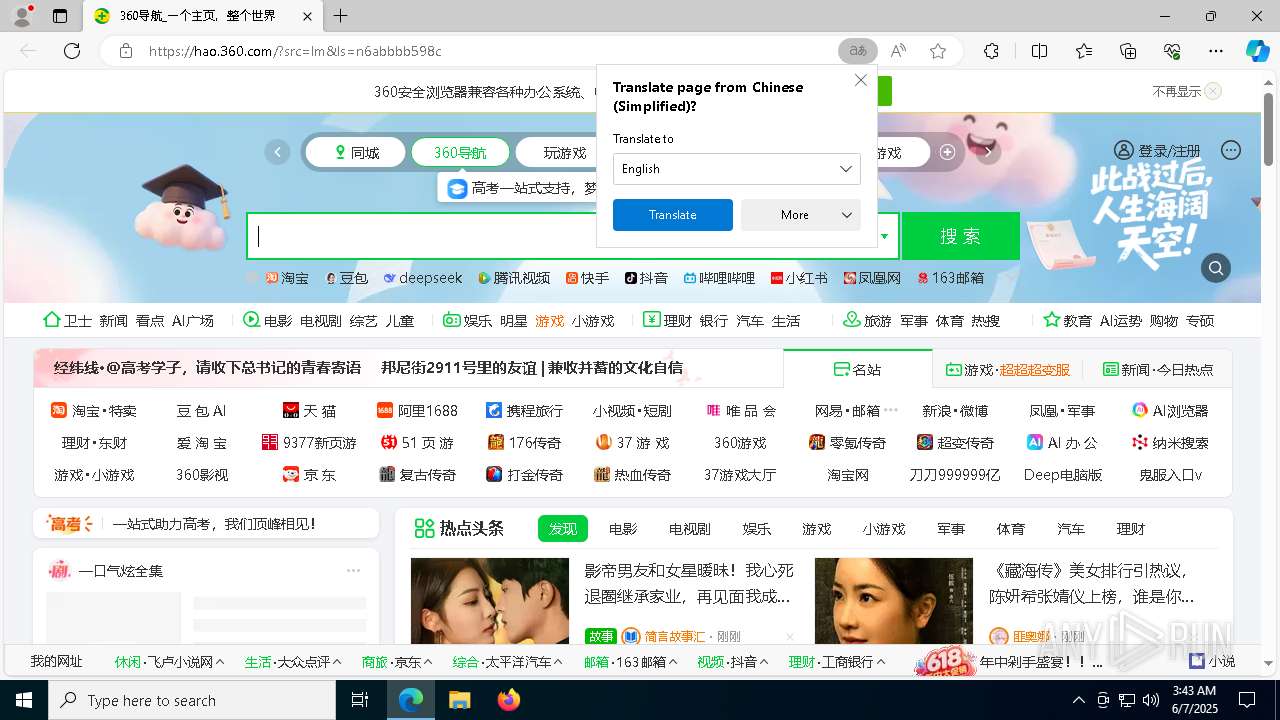Screen dimensions: 1280x720
Task: Go to next category with right arrow
Action: coord(988,152)
